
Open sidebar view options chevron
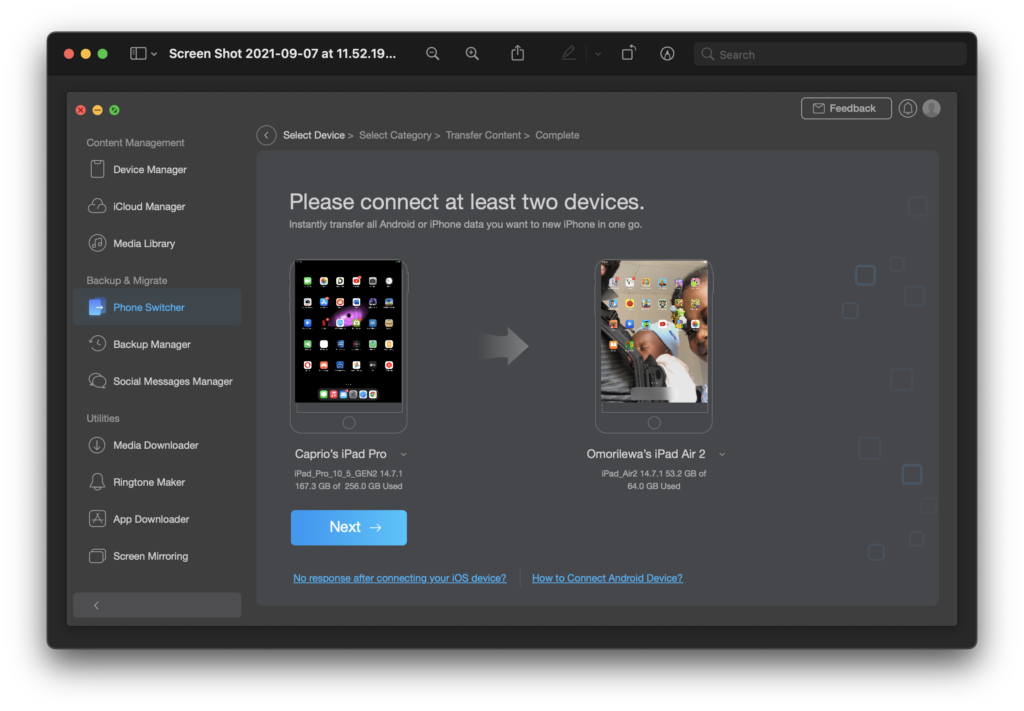pos(154,54)
